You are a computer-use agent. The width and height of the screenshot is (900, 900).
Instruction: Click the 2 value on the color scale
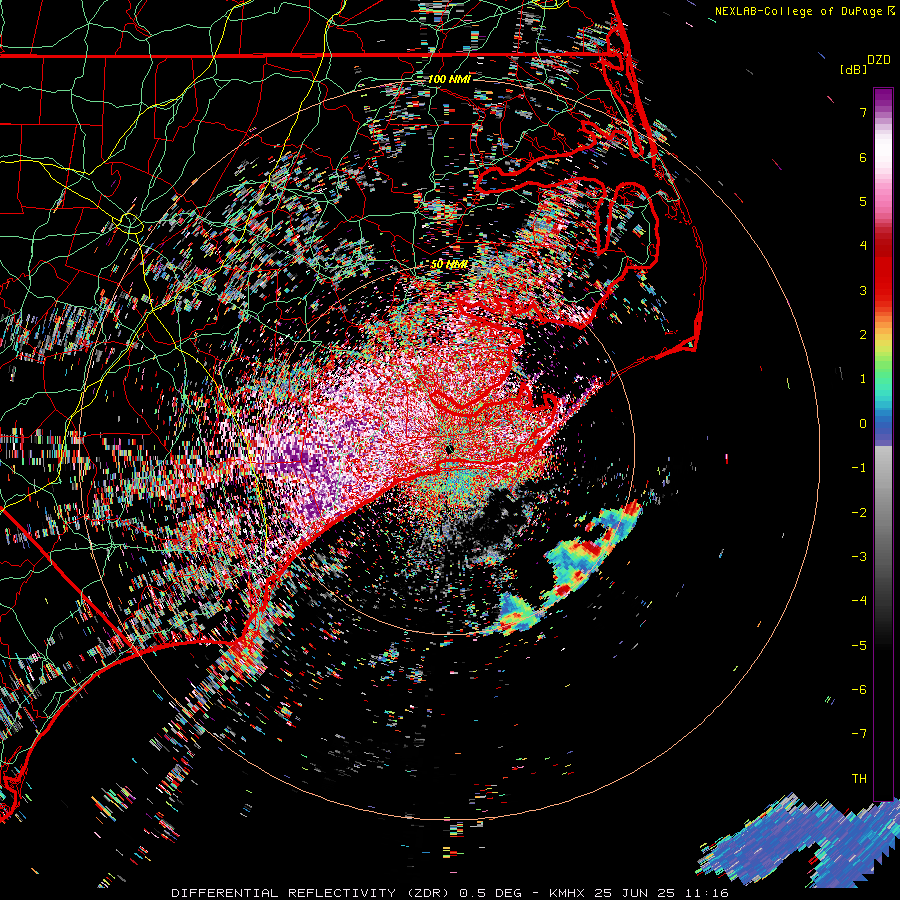click(863, 335)
